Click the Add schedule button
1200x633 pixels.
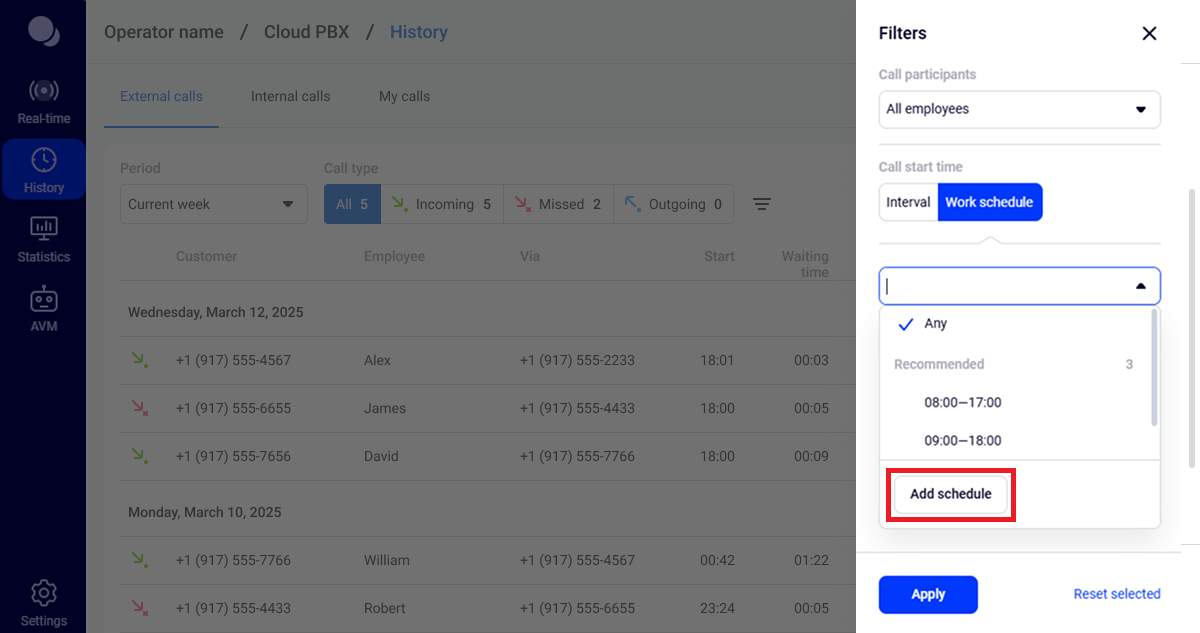(x=950, y=494)
